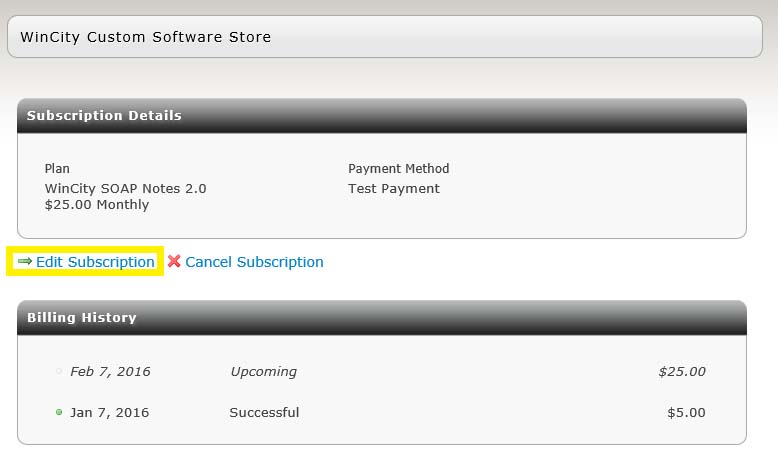This screenshot has height=469, width=778.
Task: Click the grey status dot for Feb 7
Action: click(59, 372)
